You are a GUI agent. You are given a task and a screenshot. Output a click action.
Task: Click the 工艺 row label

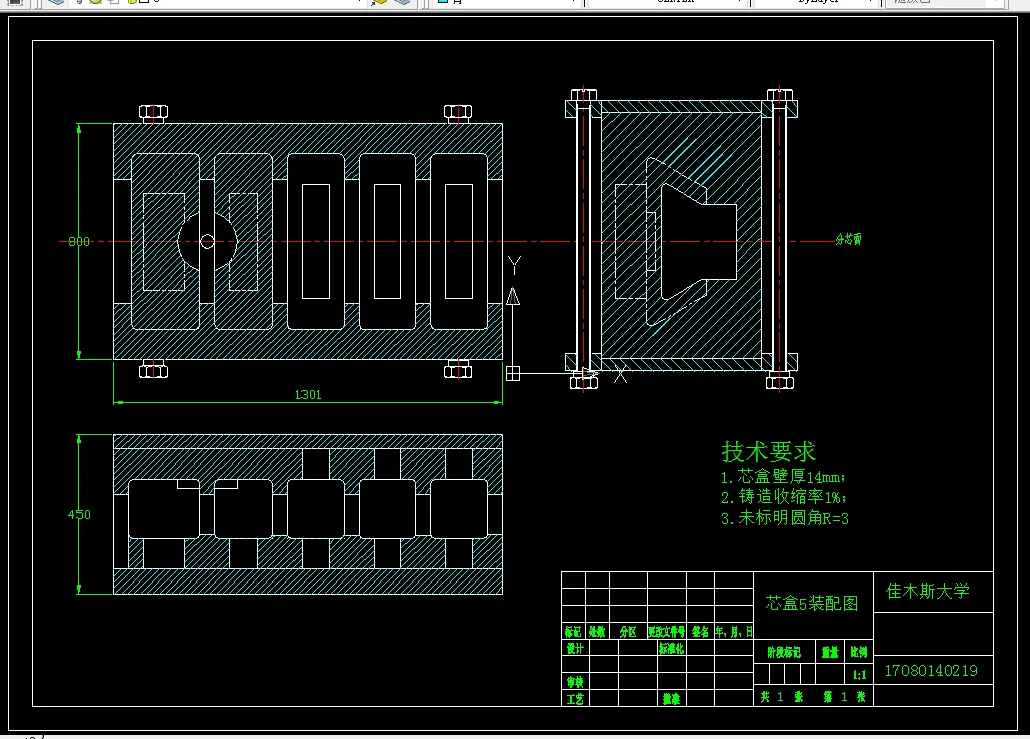click(x=575, y=699)
